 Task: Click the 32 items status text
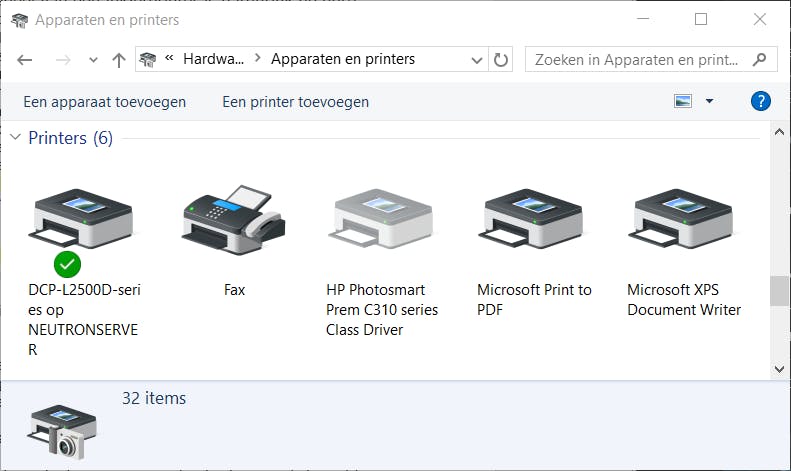tap(154, 398)
